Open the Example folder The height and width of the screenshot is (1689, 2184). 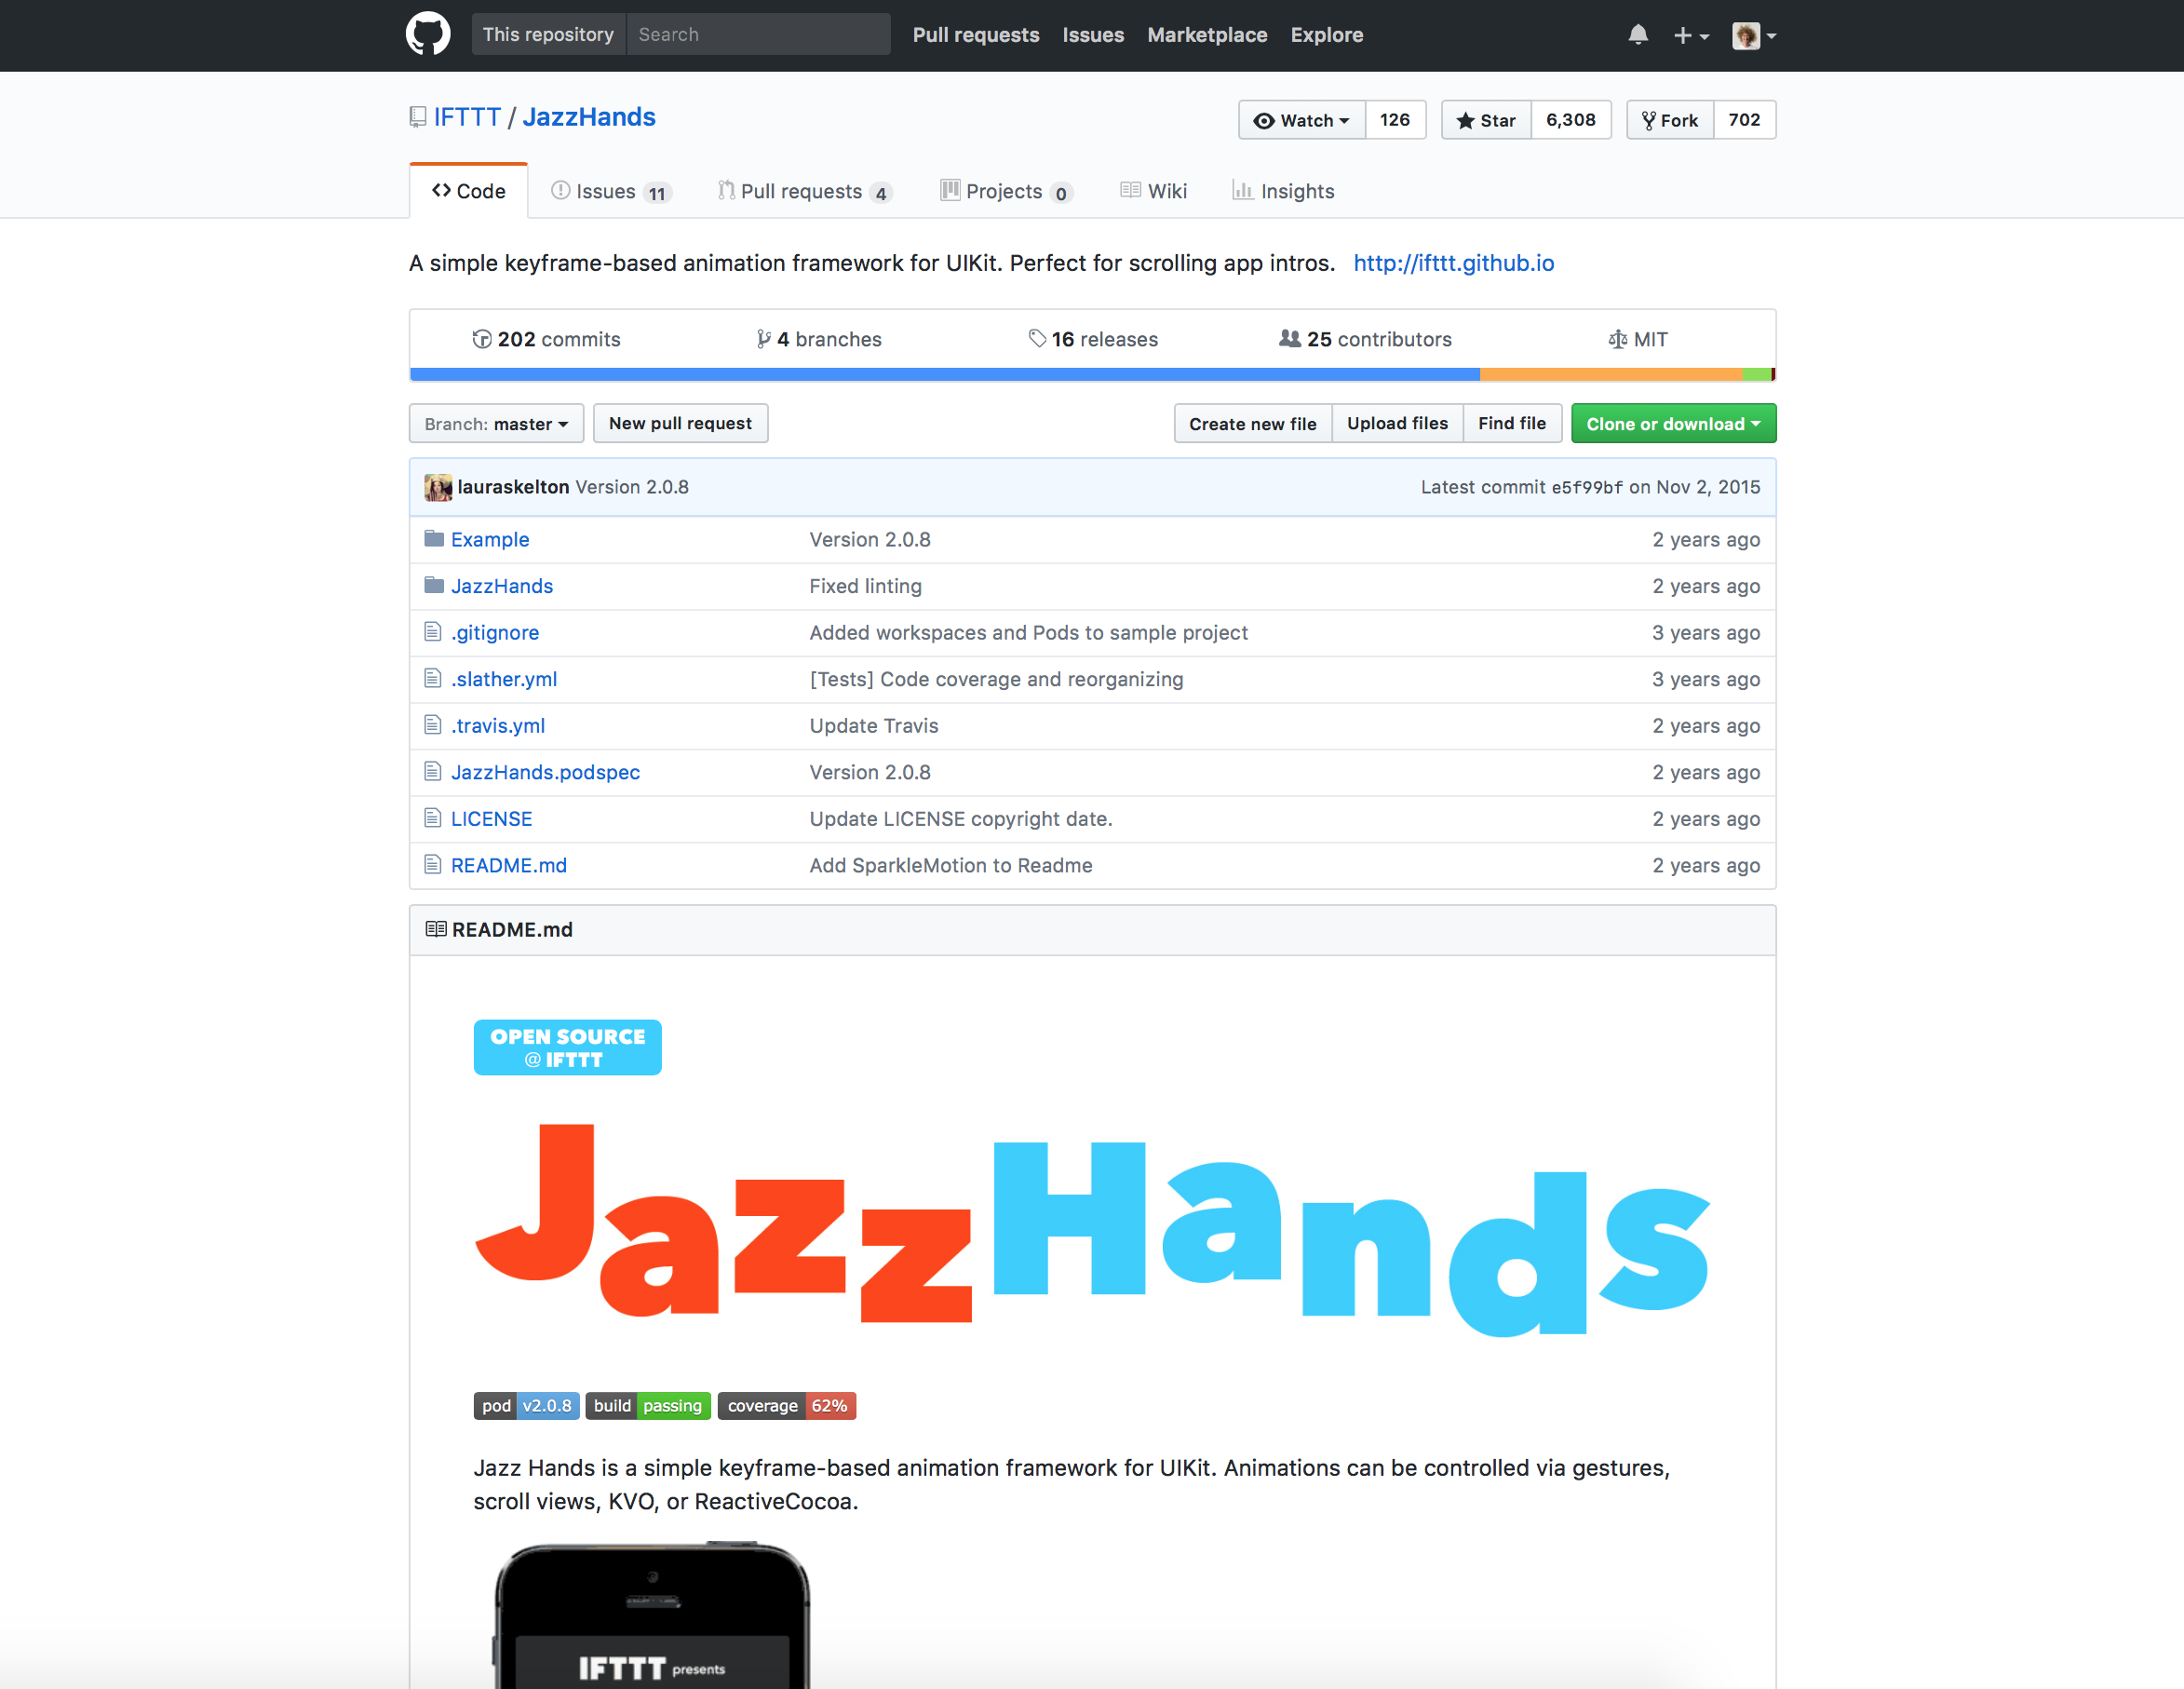[x=490, y=539]
